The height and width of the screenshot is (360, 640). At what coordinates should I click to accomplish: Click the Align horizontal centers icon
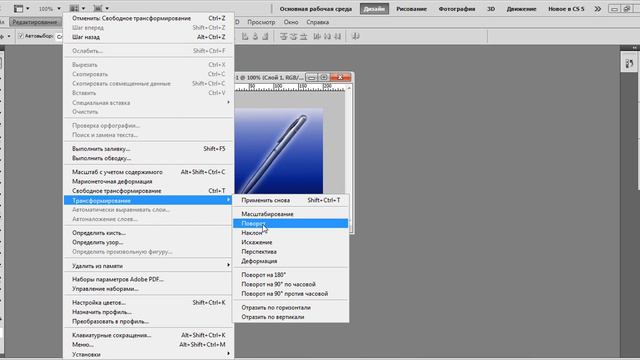(x=255, y=36)
